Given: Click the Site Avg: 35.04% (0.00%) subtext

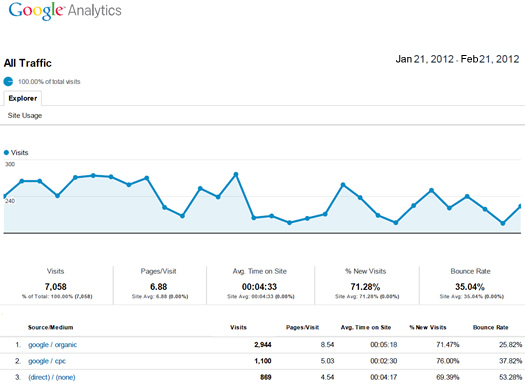Looking at the screenshot, I should [x=472, y=297].
